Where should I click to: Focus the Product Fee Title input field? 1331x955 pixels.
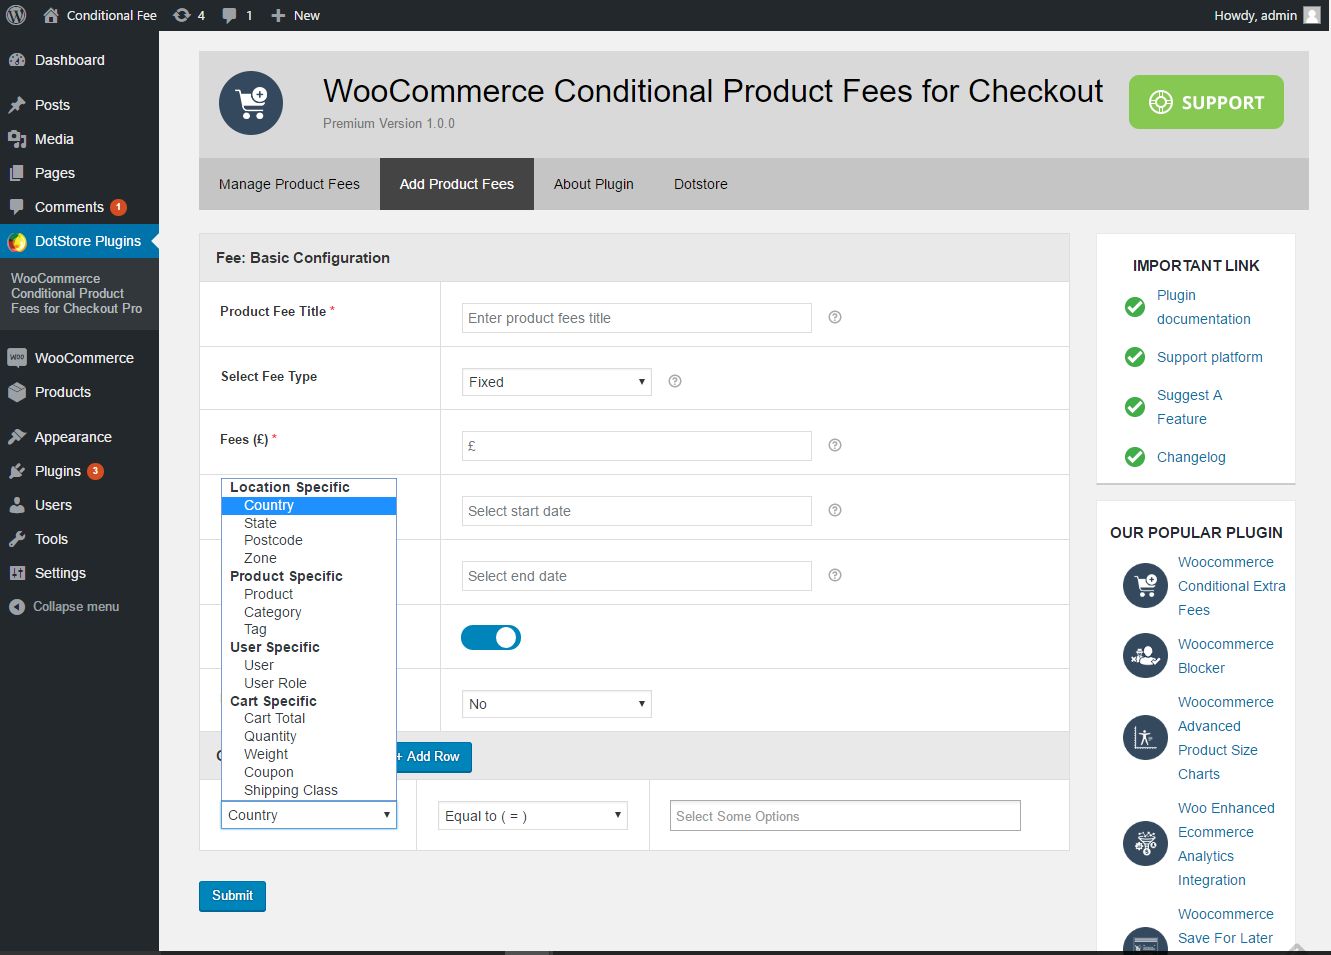click(637, 318)
